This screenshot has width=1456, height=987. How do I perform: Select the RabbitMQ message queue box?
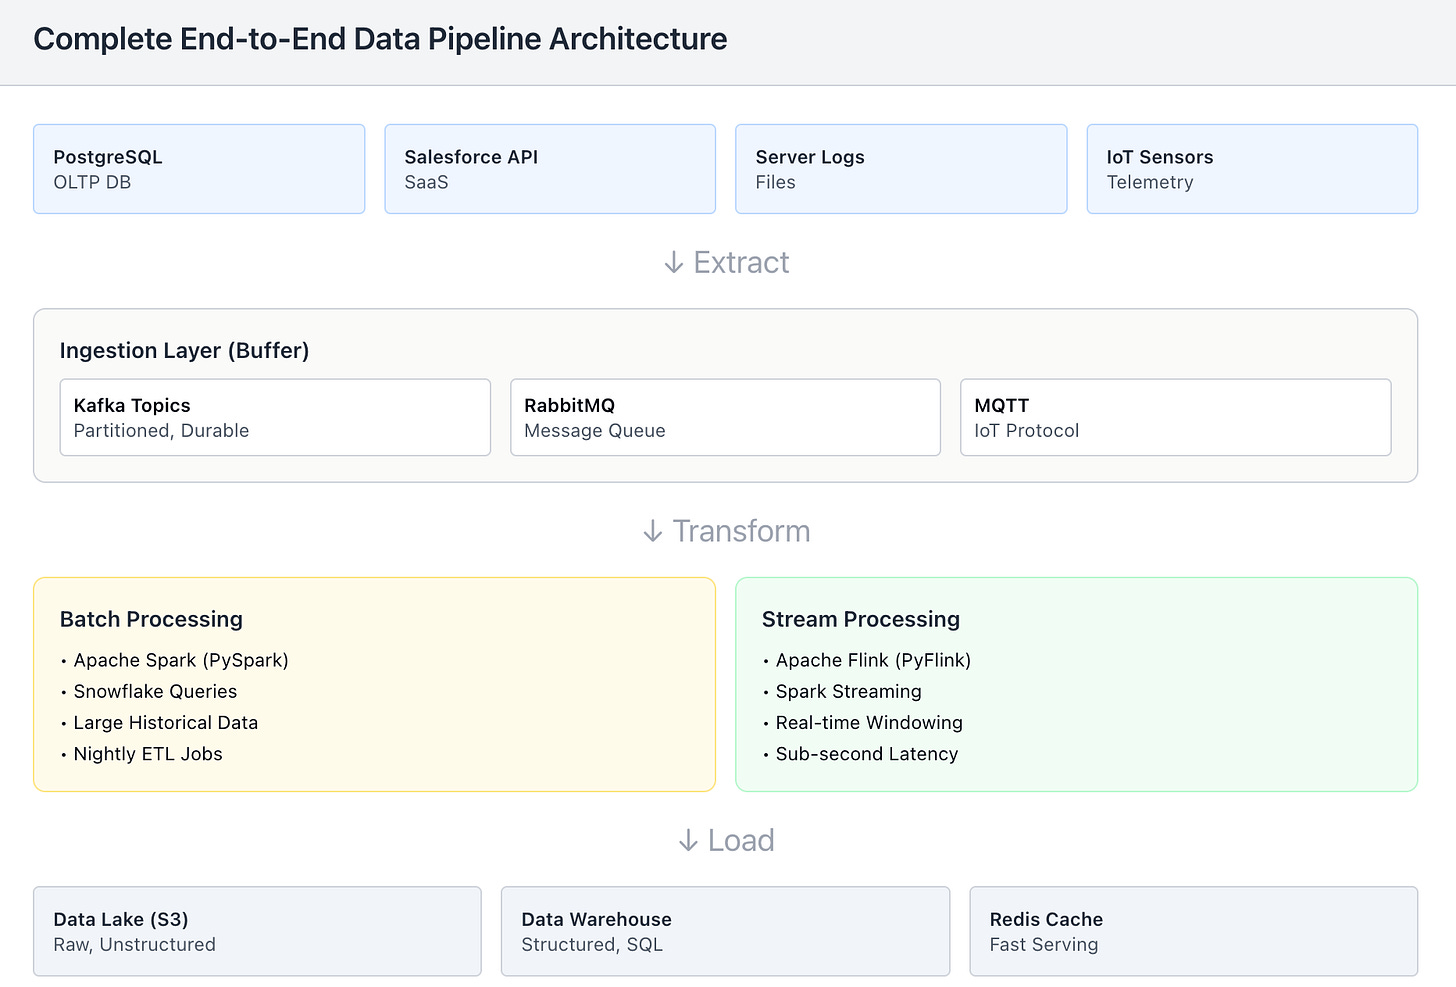click(725, 417)
